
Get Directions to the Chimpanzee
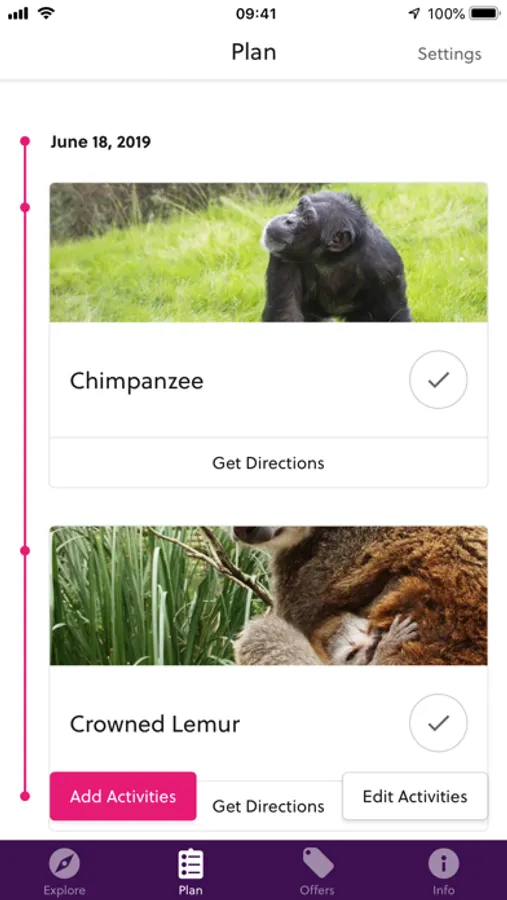coord(269,463)
